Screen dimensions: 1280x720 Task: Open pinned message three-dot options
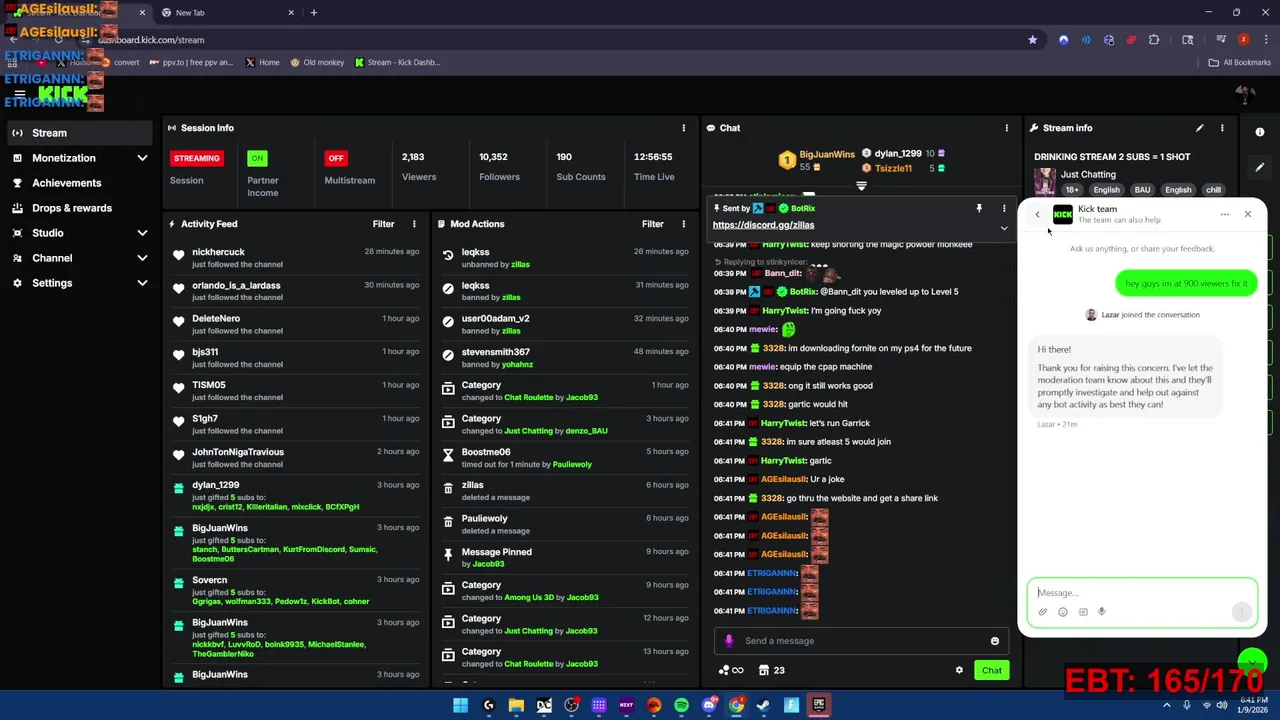point(1004,208)
